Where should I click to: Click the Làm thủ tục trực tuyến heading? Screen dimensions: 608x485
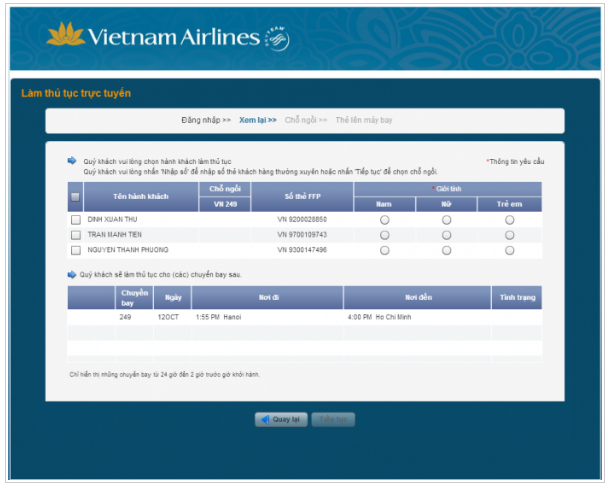pyautogui.click(x=76, y=93)
